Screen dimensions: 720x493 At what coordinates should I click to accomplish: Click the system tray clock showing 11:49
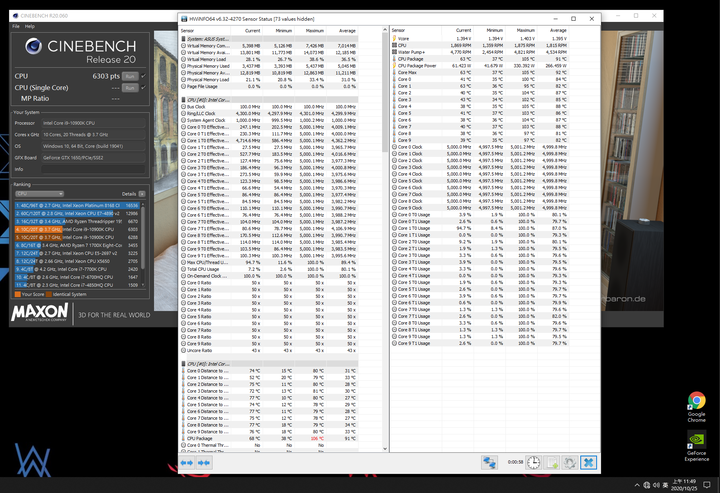pos(684,485)
